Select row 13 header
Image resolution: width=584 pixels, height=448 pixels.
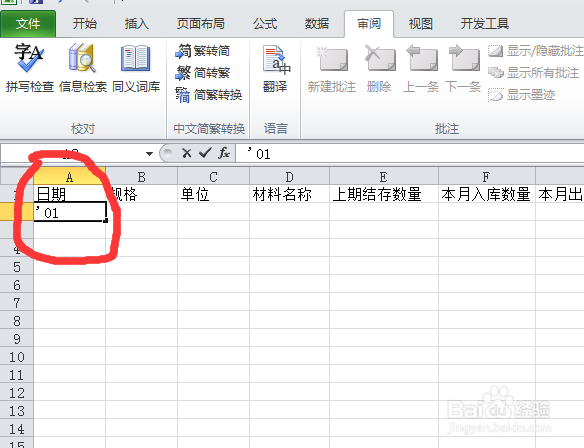pyautogui.click(x=17, y=411)
